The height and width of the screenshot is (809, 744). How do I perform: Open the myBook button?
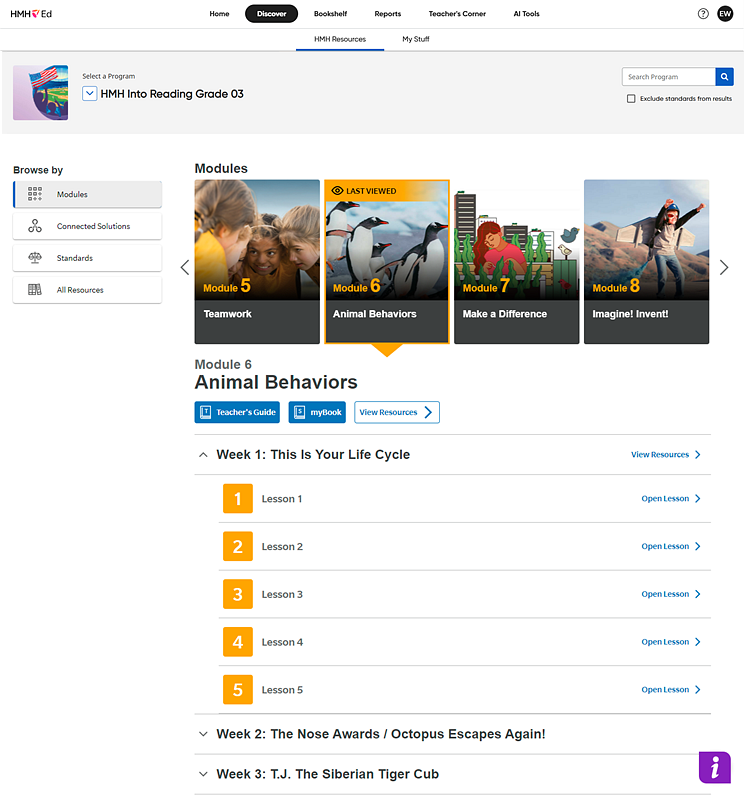317,412
